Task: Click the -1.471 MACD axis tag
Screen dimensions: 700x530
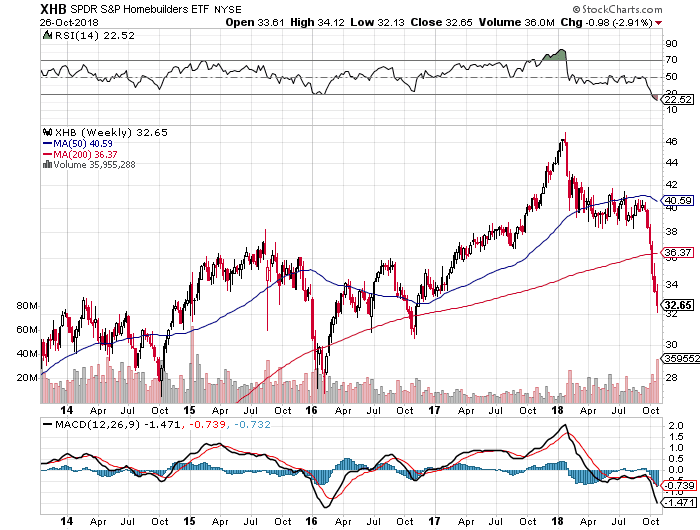Action: [679, 503]
